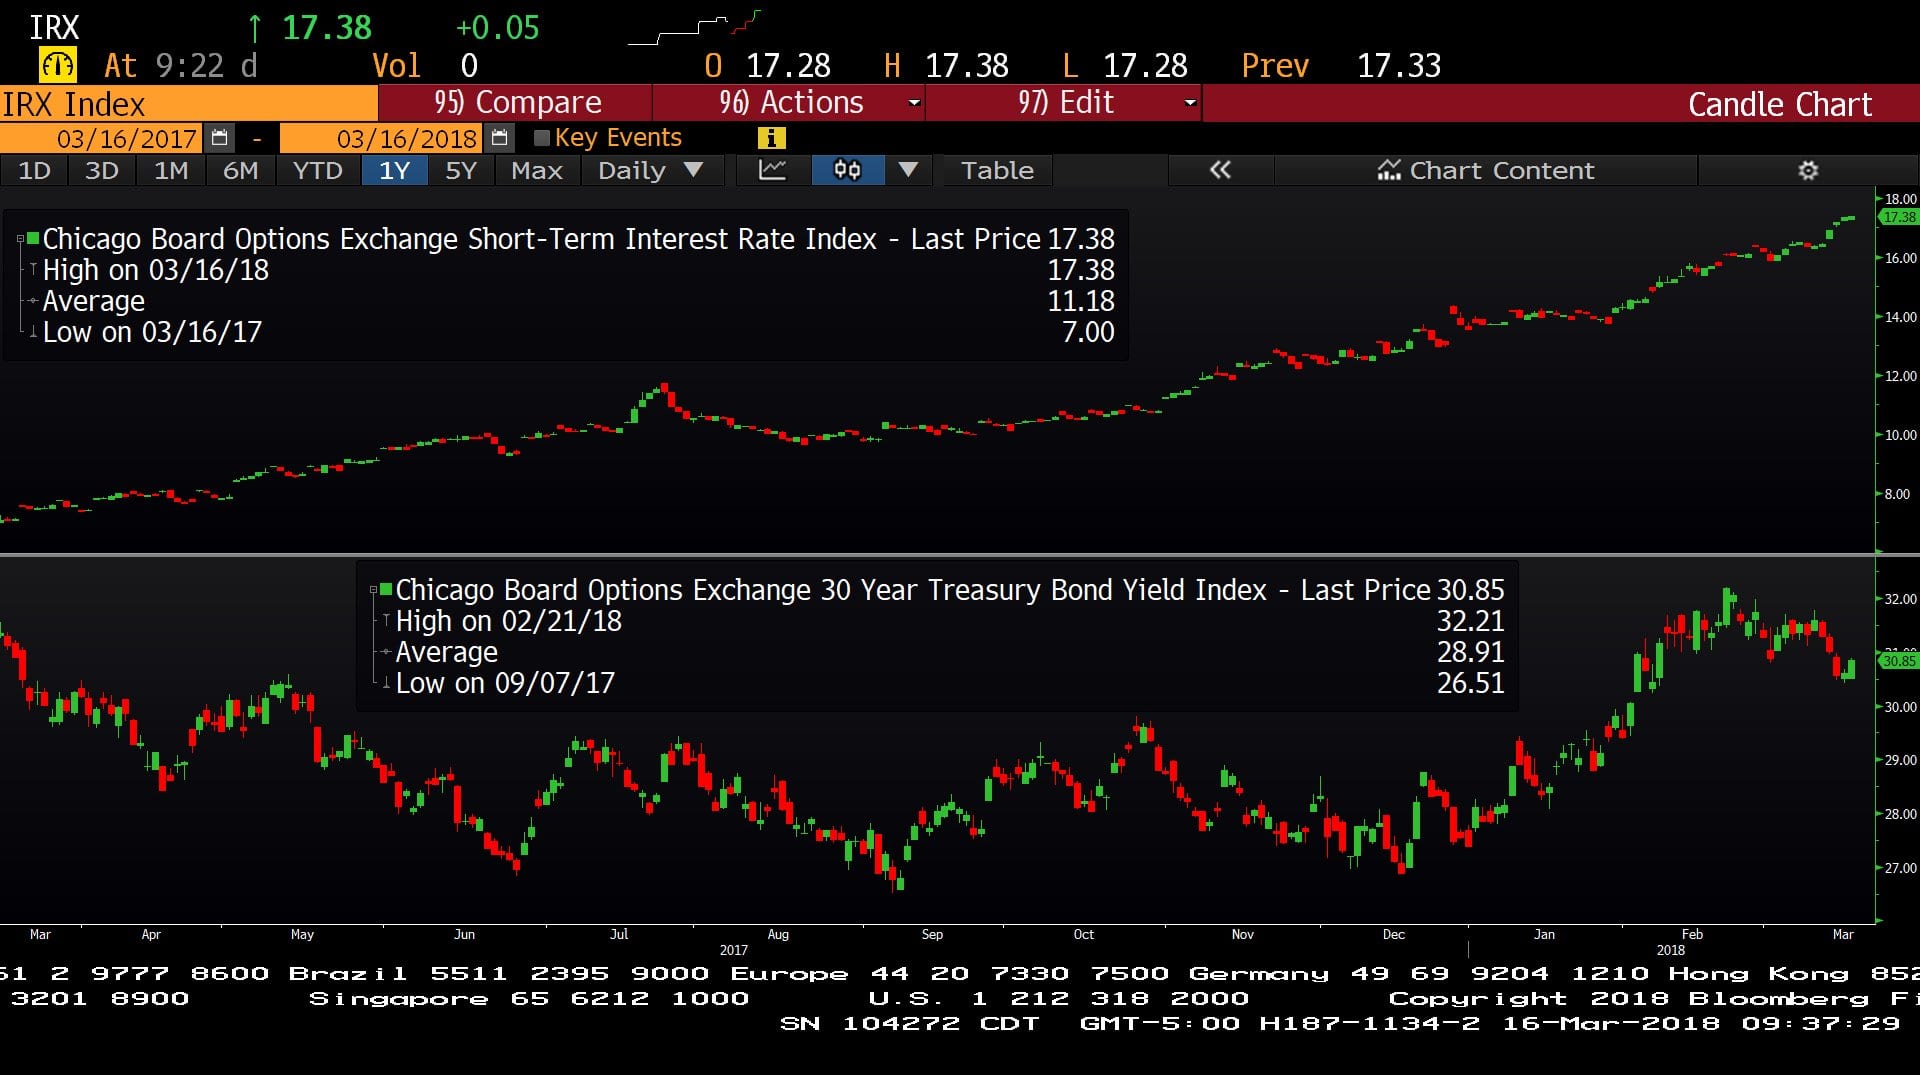The width and height of the screenshot is (1920, 1075).
Task: Click the yellow info icon beside Key Events
Action: pyautogui.click(x=770, y=138)
